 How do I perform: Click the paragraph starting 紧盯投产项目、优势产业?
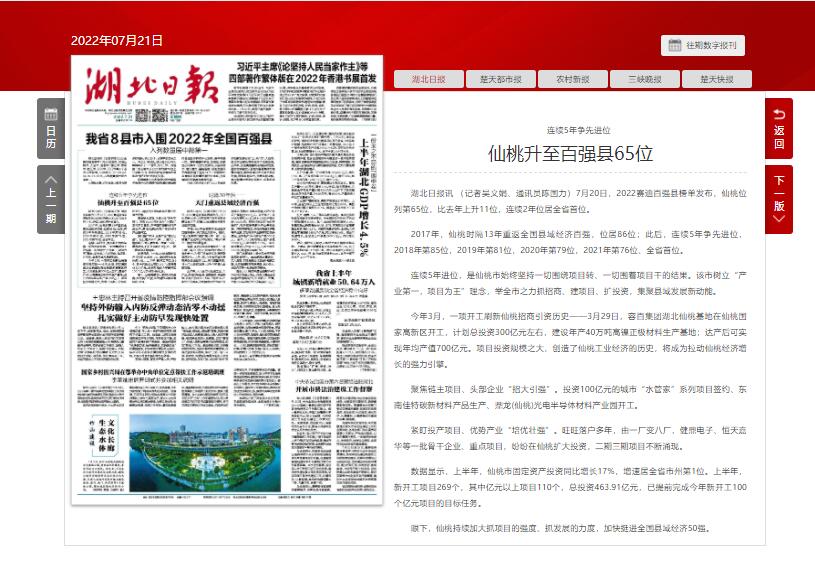click(x=570, y=438)
